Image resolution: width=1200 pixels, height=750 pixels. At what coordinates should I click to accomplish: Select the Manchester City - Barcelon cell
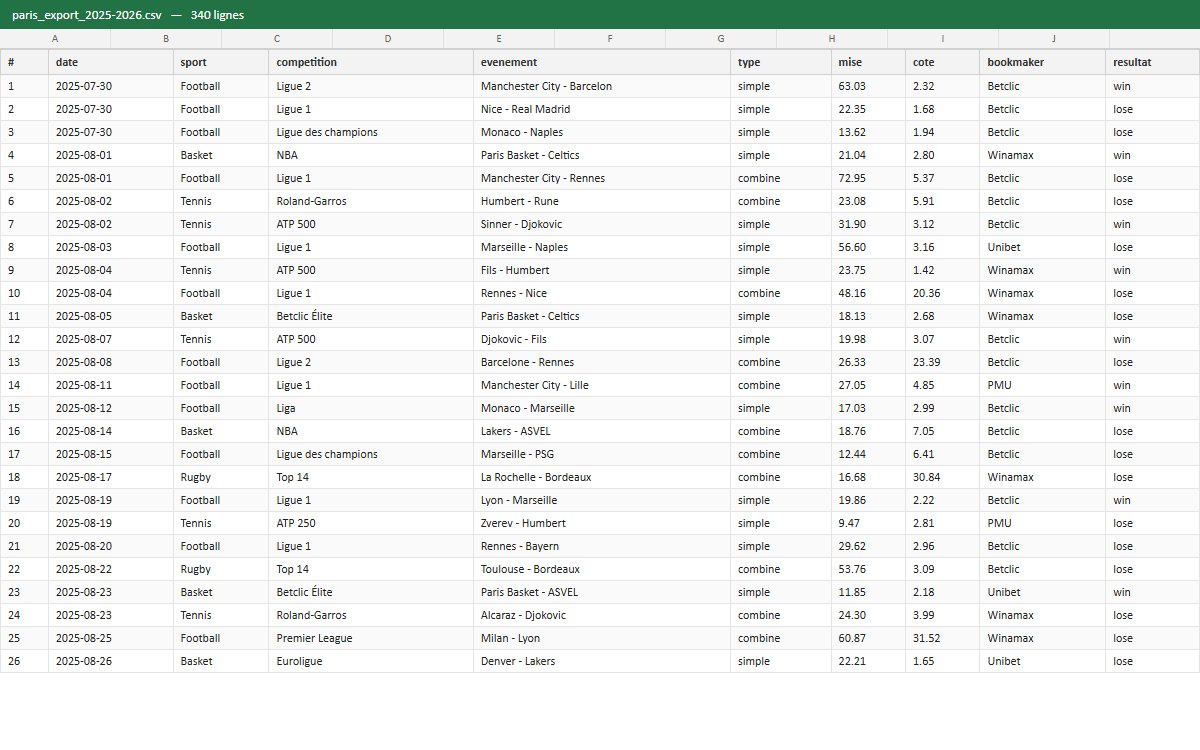click(x=602, y=86)
